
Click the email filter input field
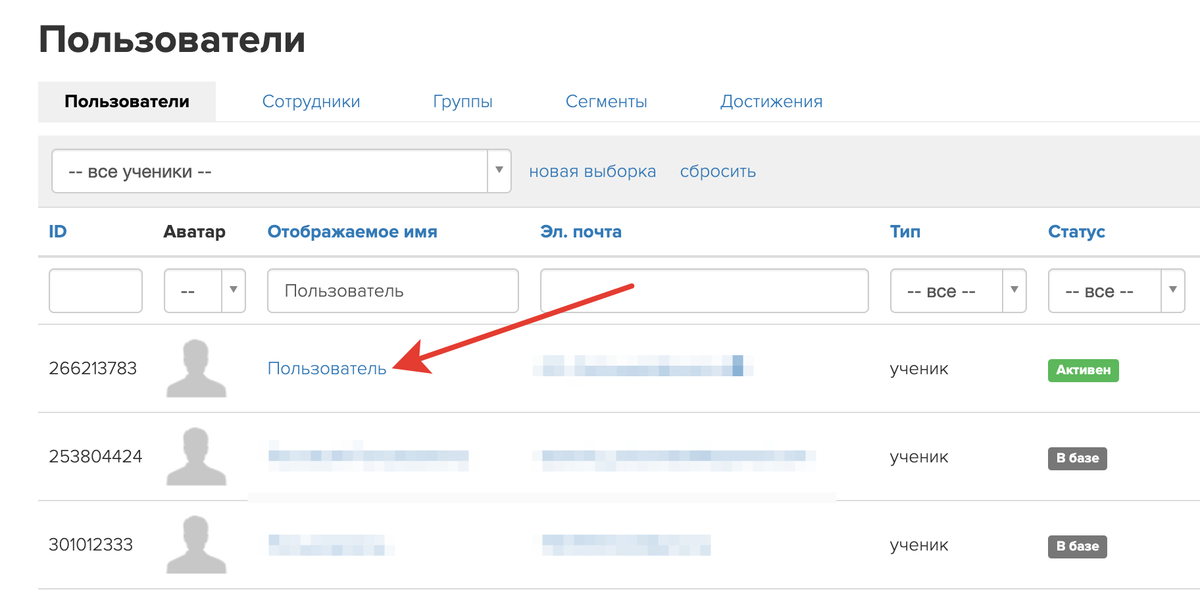(704, 290)
